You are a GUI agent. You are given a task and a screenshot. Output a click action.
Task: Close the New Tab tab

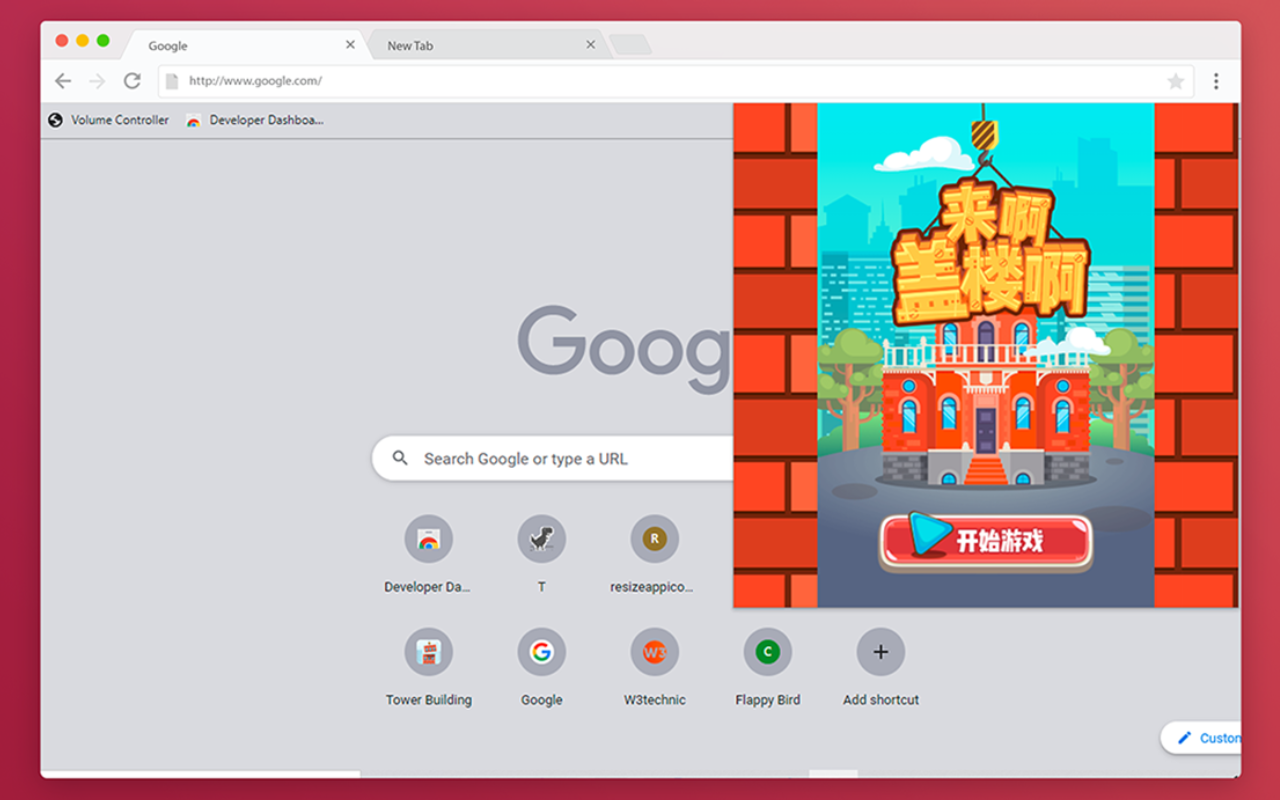tap(591, 45)
